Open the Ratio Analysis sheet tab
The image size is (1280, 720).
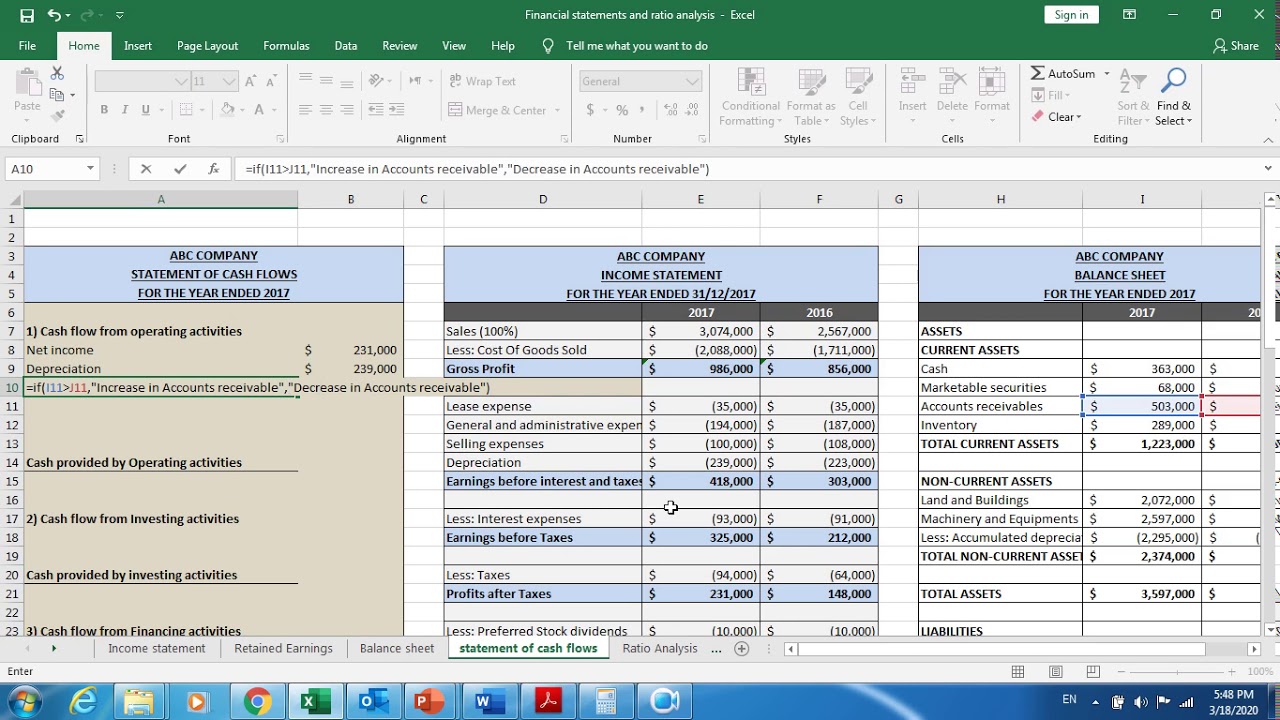[x=660, y=649]
